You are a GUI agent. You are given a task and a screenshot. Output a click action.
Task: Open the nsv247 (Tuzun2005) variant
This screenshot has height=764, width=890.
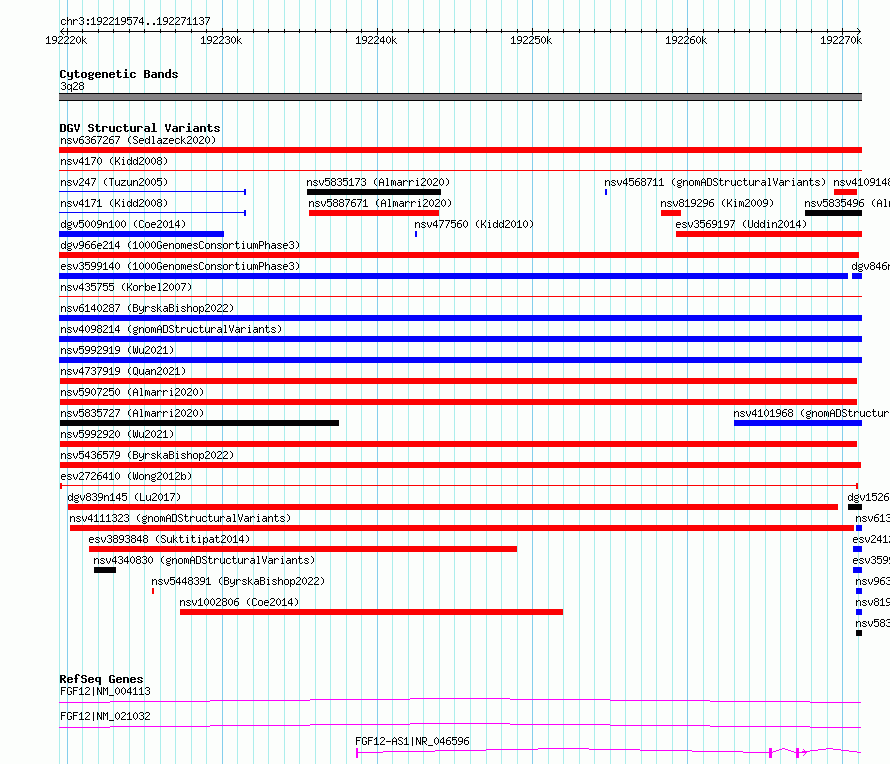coord(114,182)
